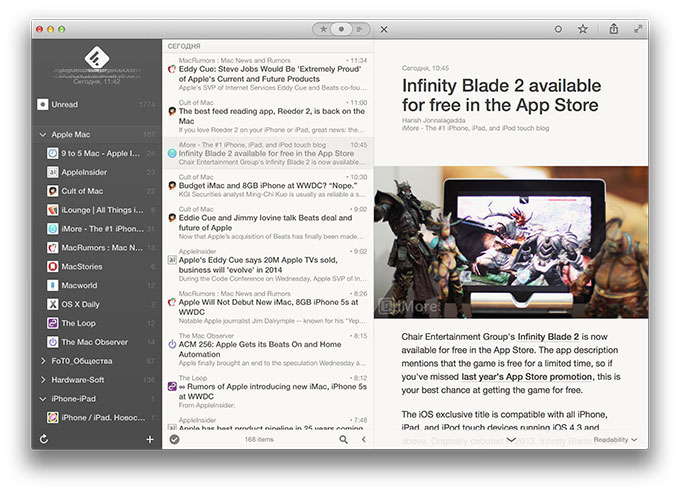Viewport: 680px width, 493px height.
Task: Open the MacStories feed
Action: 97,266
